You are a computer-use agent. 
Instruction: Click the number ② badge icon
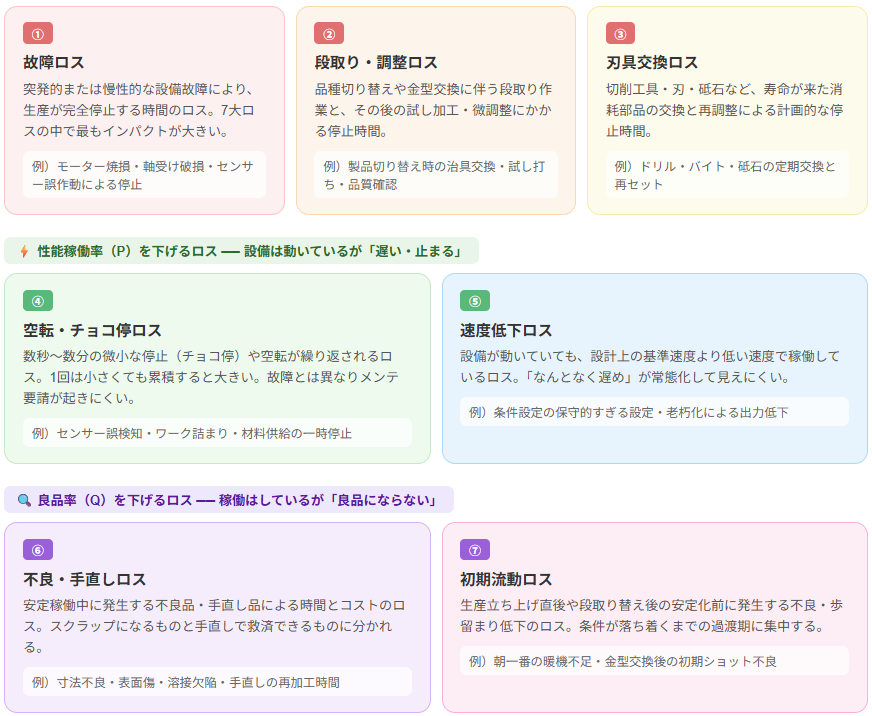pos(329,33)
